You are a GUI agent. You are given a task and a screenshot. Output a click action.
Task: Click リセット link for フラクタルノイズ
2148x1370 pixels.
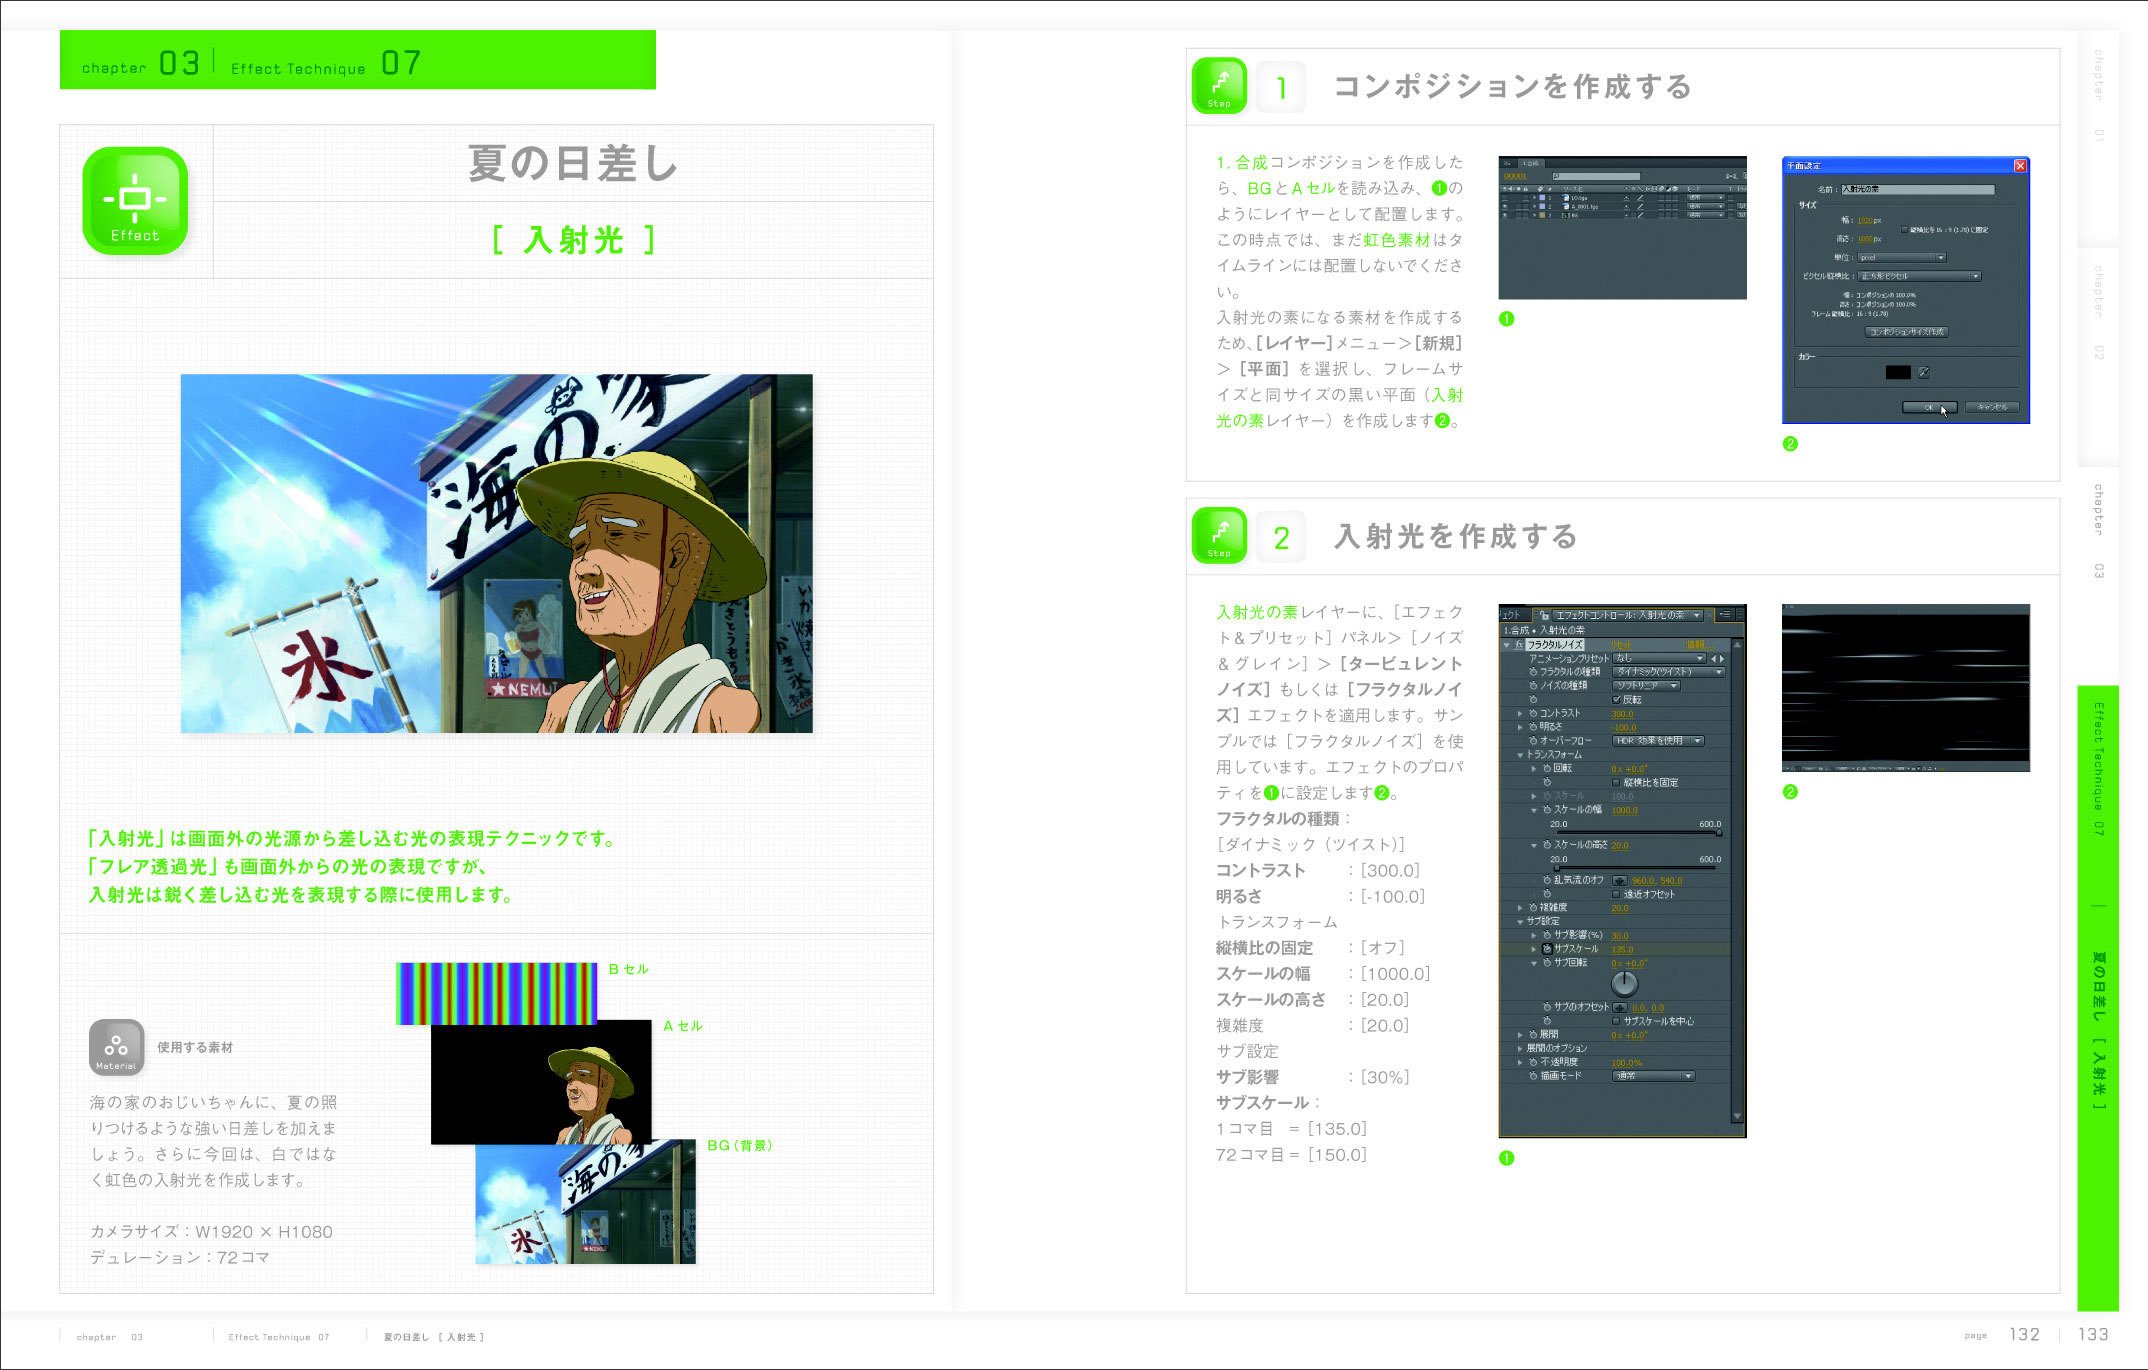[1621, 645]
